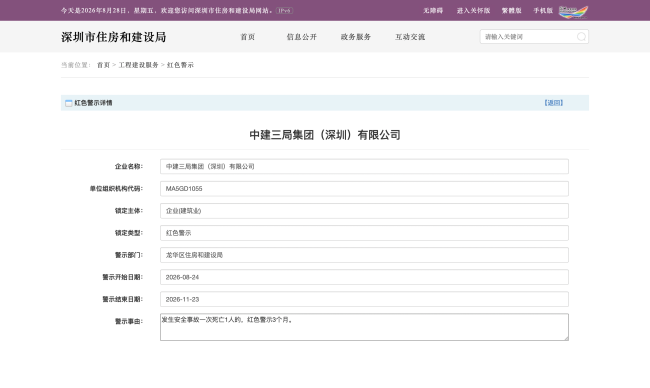The width and height of the screenshot is (650, 388).
Task: Open the 政务服务 navigation menu
Action: pyautogui.click(x=356, y=37)
